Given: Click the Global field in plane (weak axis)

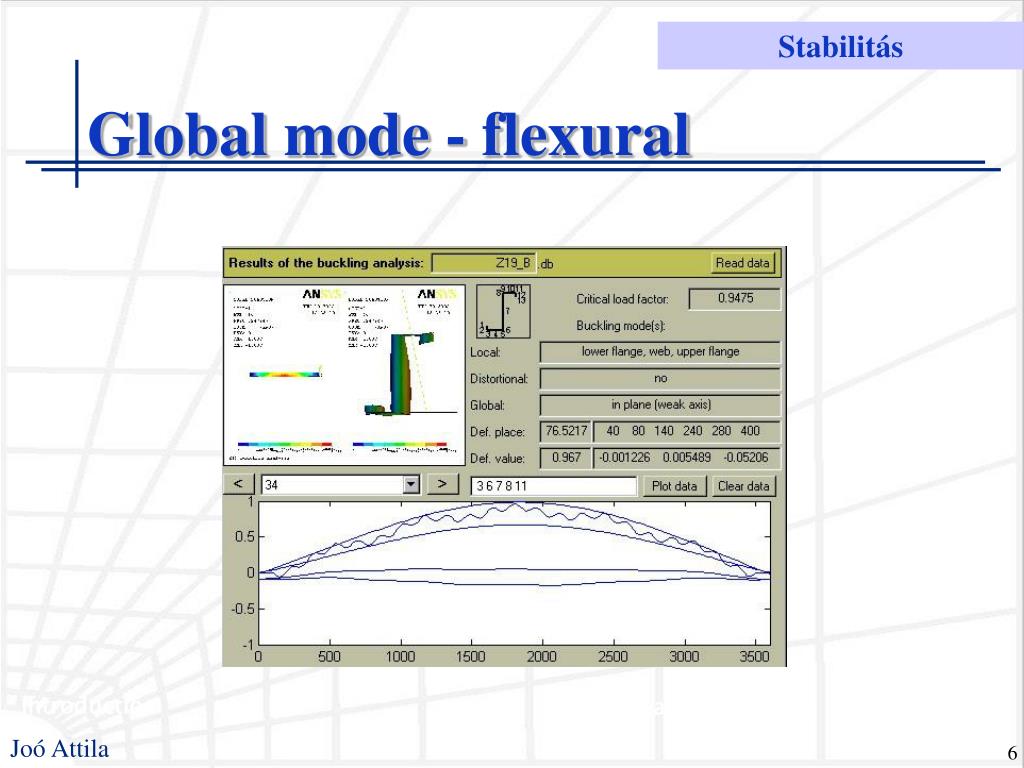Looking at the screenshot, I should click(x=660, y=405).
